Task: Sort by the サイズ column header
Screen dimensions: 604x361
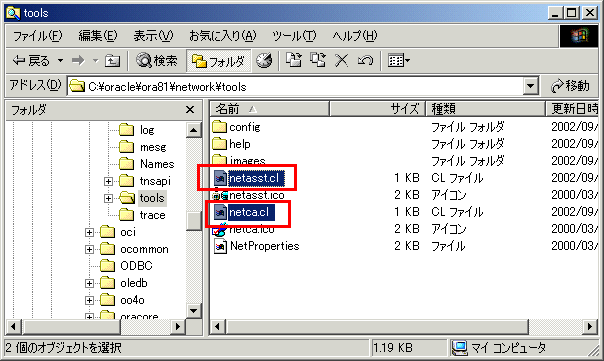Action: 377,109
